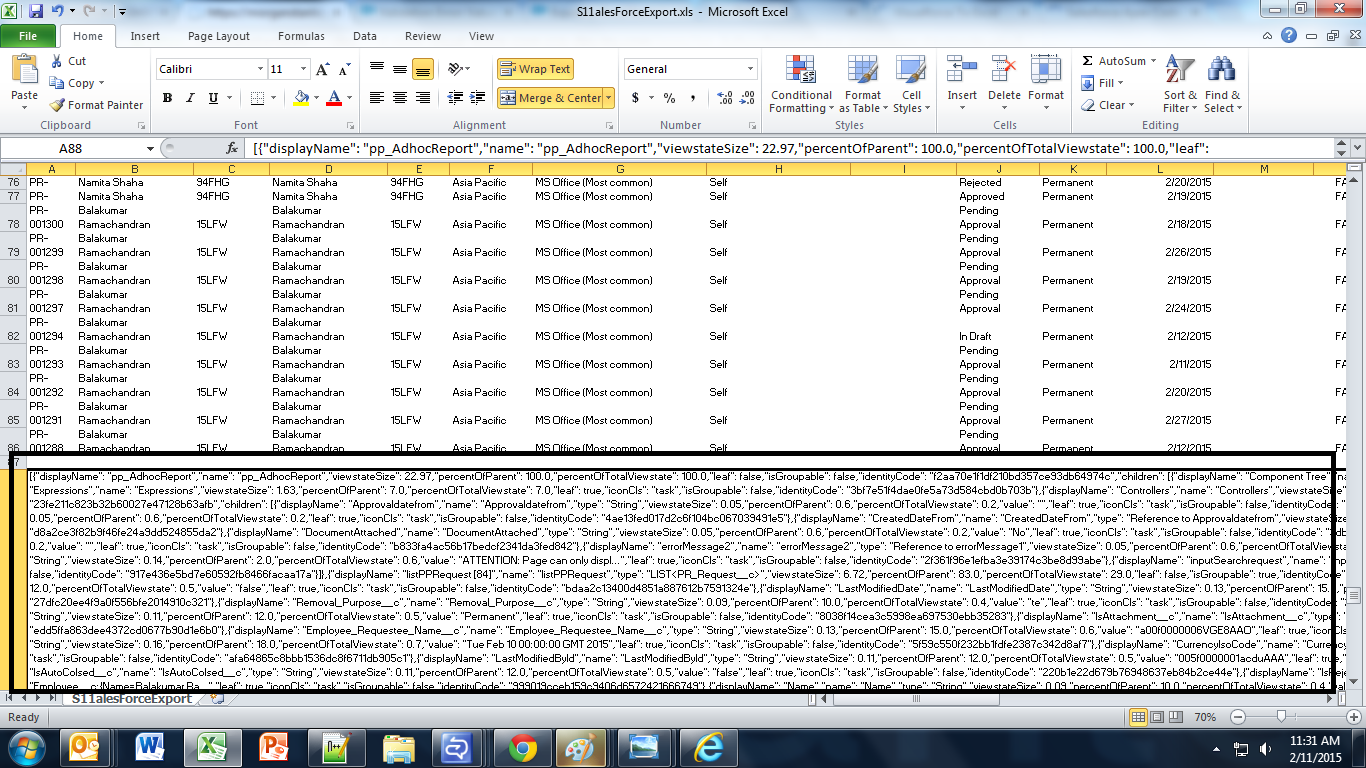Image resolution: width=1366 pixels, height=768 pixels.
Task: Click Delete cells button
Action: 1004,80
